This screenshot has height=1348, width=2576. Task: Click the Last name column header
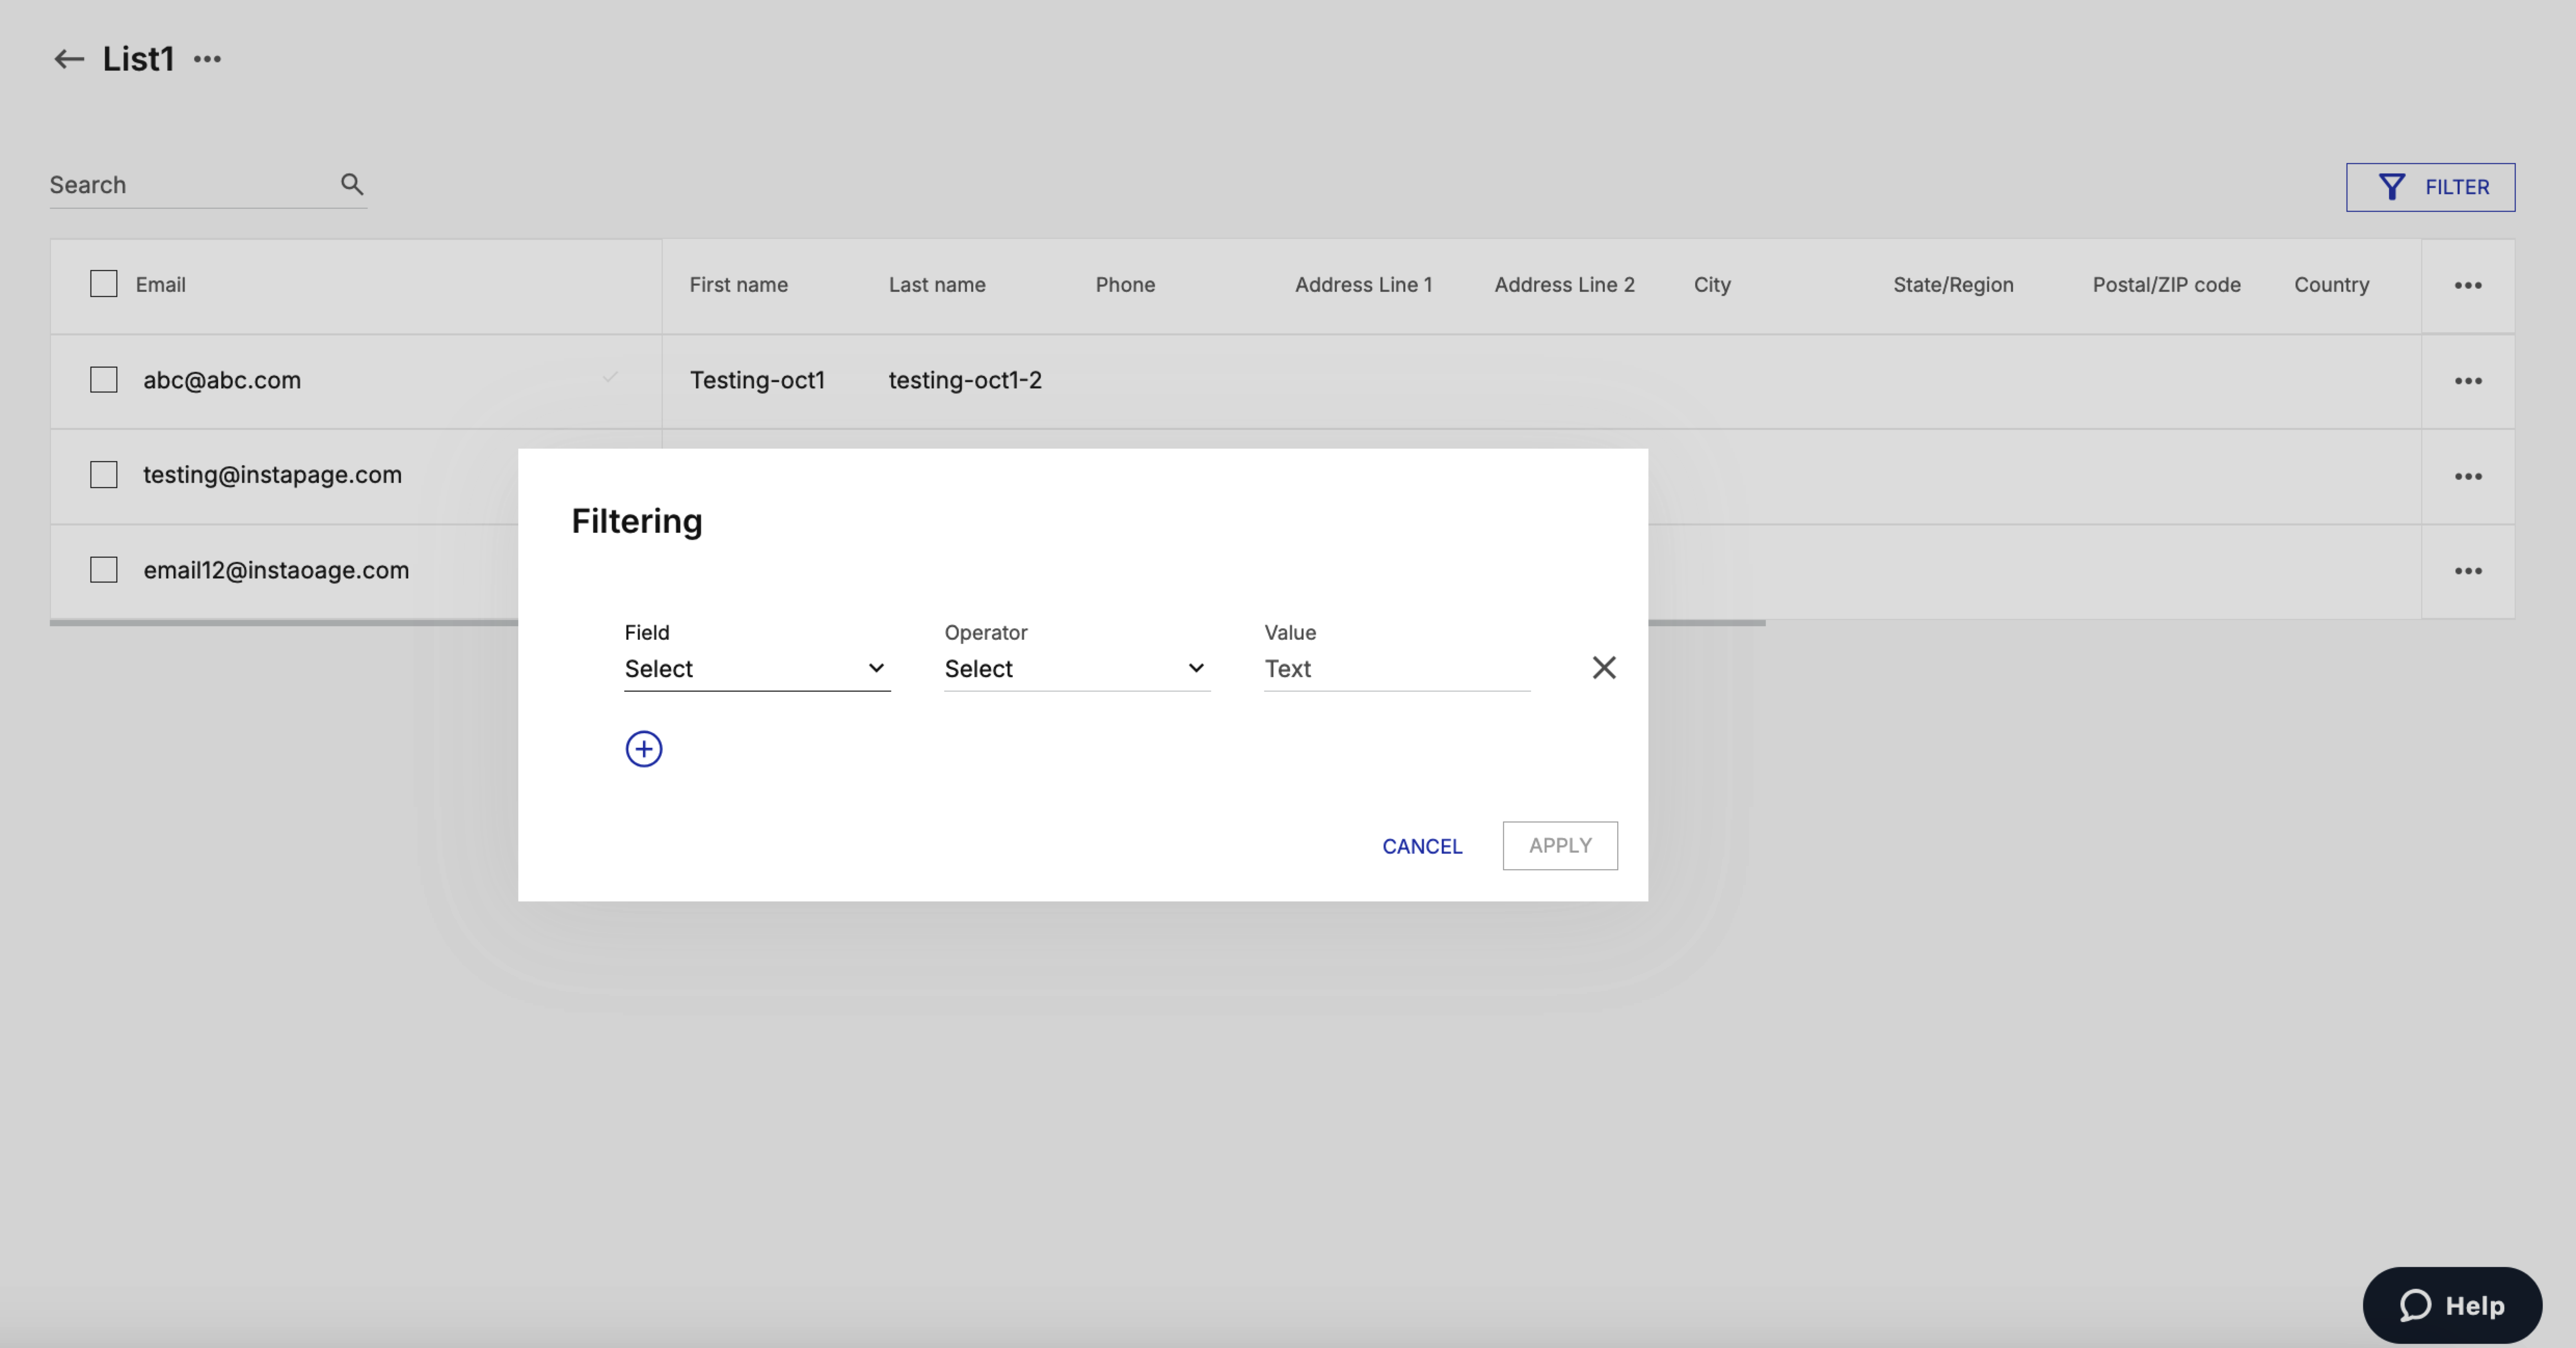pyautogui.click(x=937, y=285)
